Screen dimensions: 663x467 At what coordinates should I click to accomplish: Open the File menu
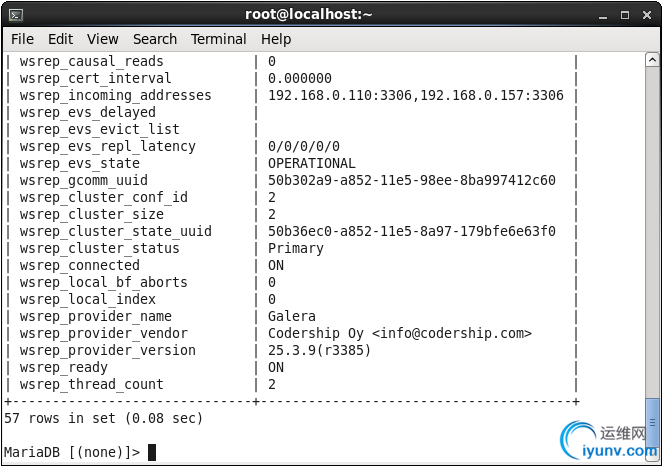pyautogui.click(x=22, y=39)
